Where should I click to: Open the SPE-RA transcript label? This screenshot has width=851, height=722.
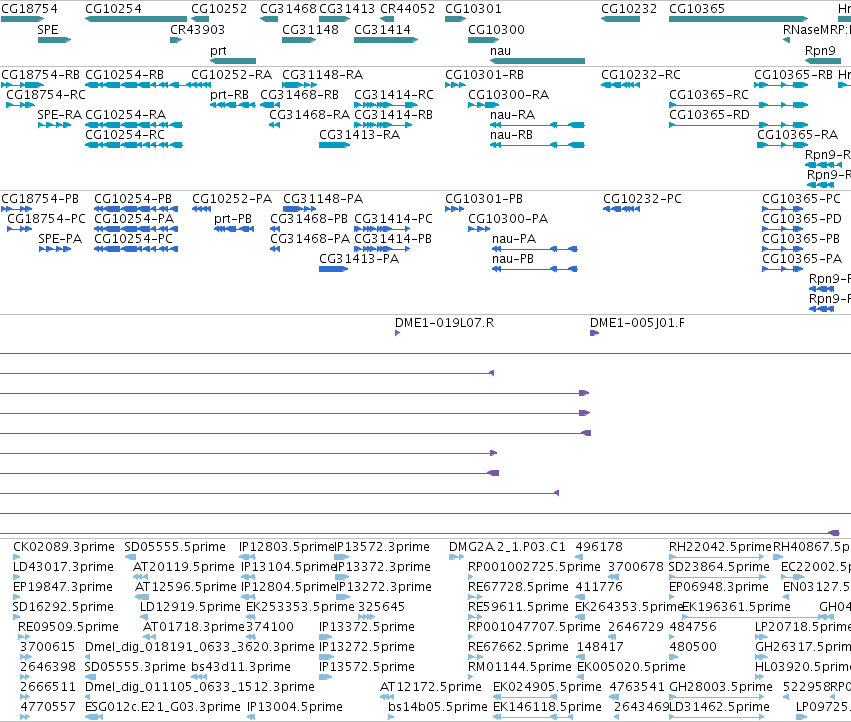(60, 115)
